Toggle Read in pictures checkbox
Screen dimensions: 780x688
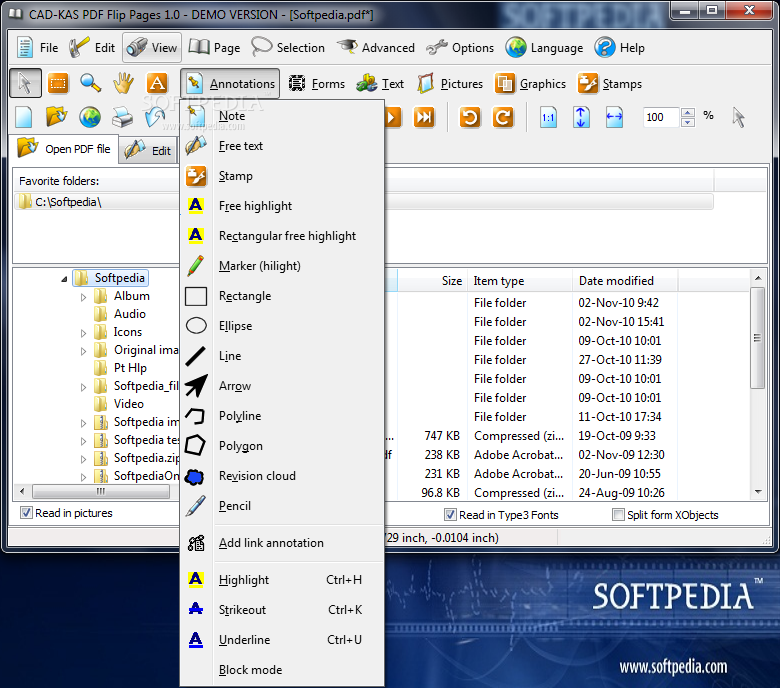(x=26, y=512)
